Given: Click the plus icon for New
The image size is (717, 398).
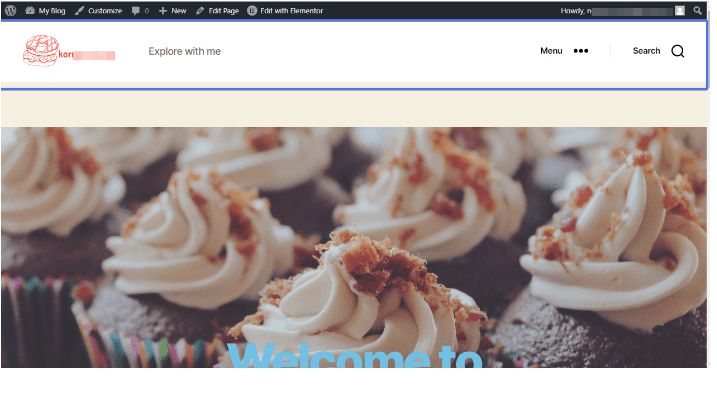Looking at the screenshot, I should pyautogui.click(x=163, y=11).
